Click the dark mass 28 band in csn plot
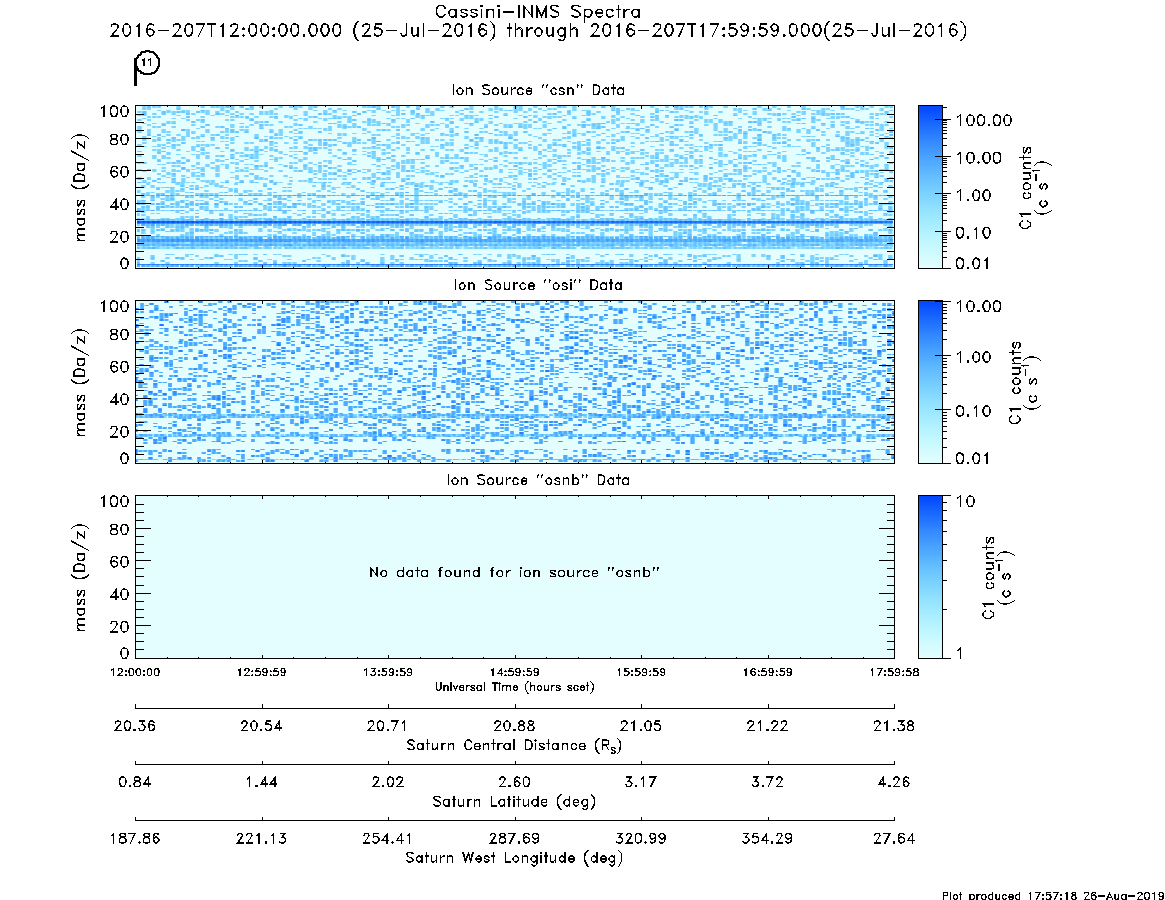 coord(514,221)
